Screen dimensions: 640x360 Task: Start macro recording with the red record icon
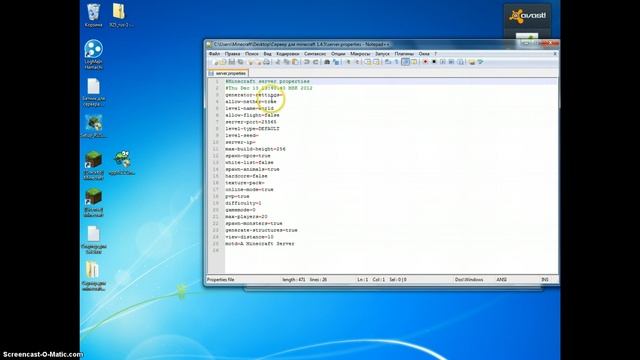[425, 62]
